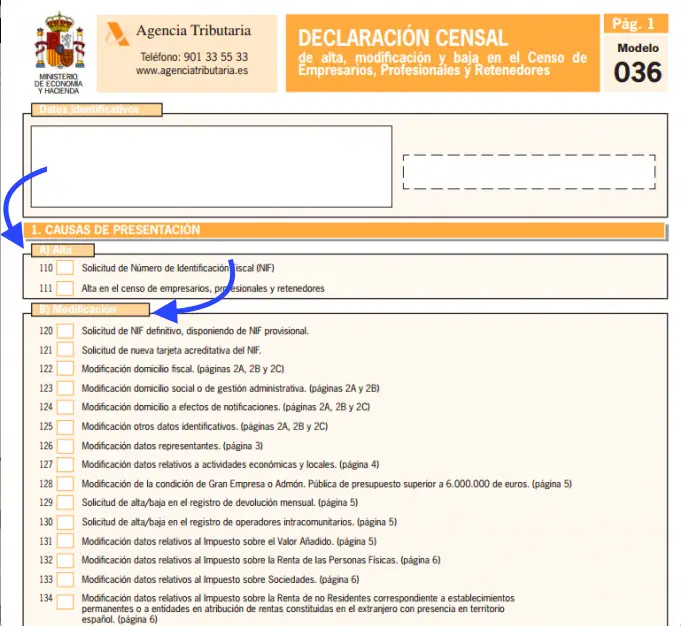Select box 123 domicilio social

(65, 388)
